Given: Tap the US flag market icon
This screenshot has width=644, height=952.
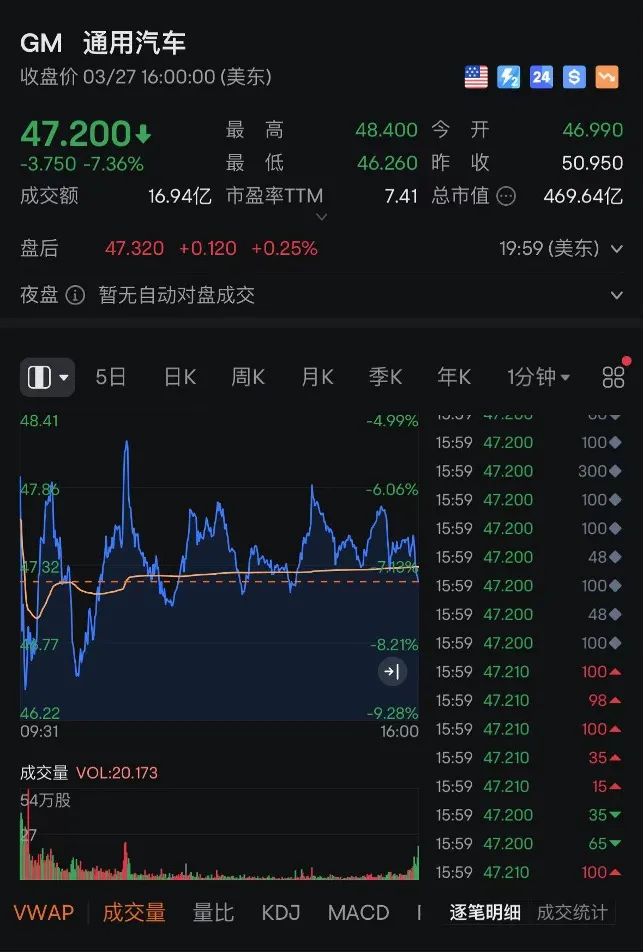Looking at the screenshot, I should click(476, 77).
